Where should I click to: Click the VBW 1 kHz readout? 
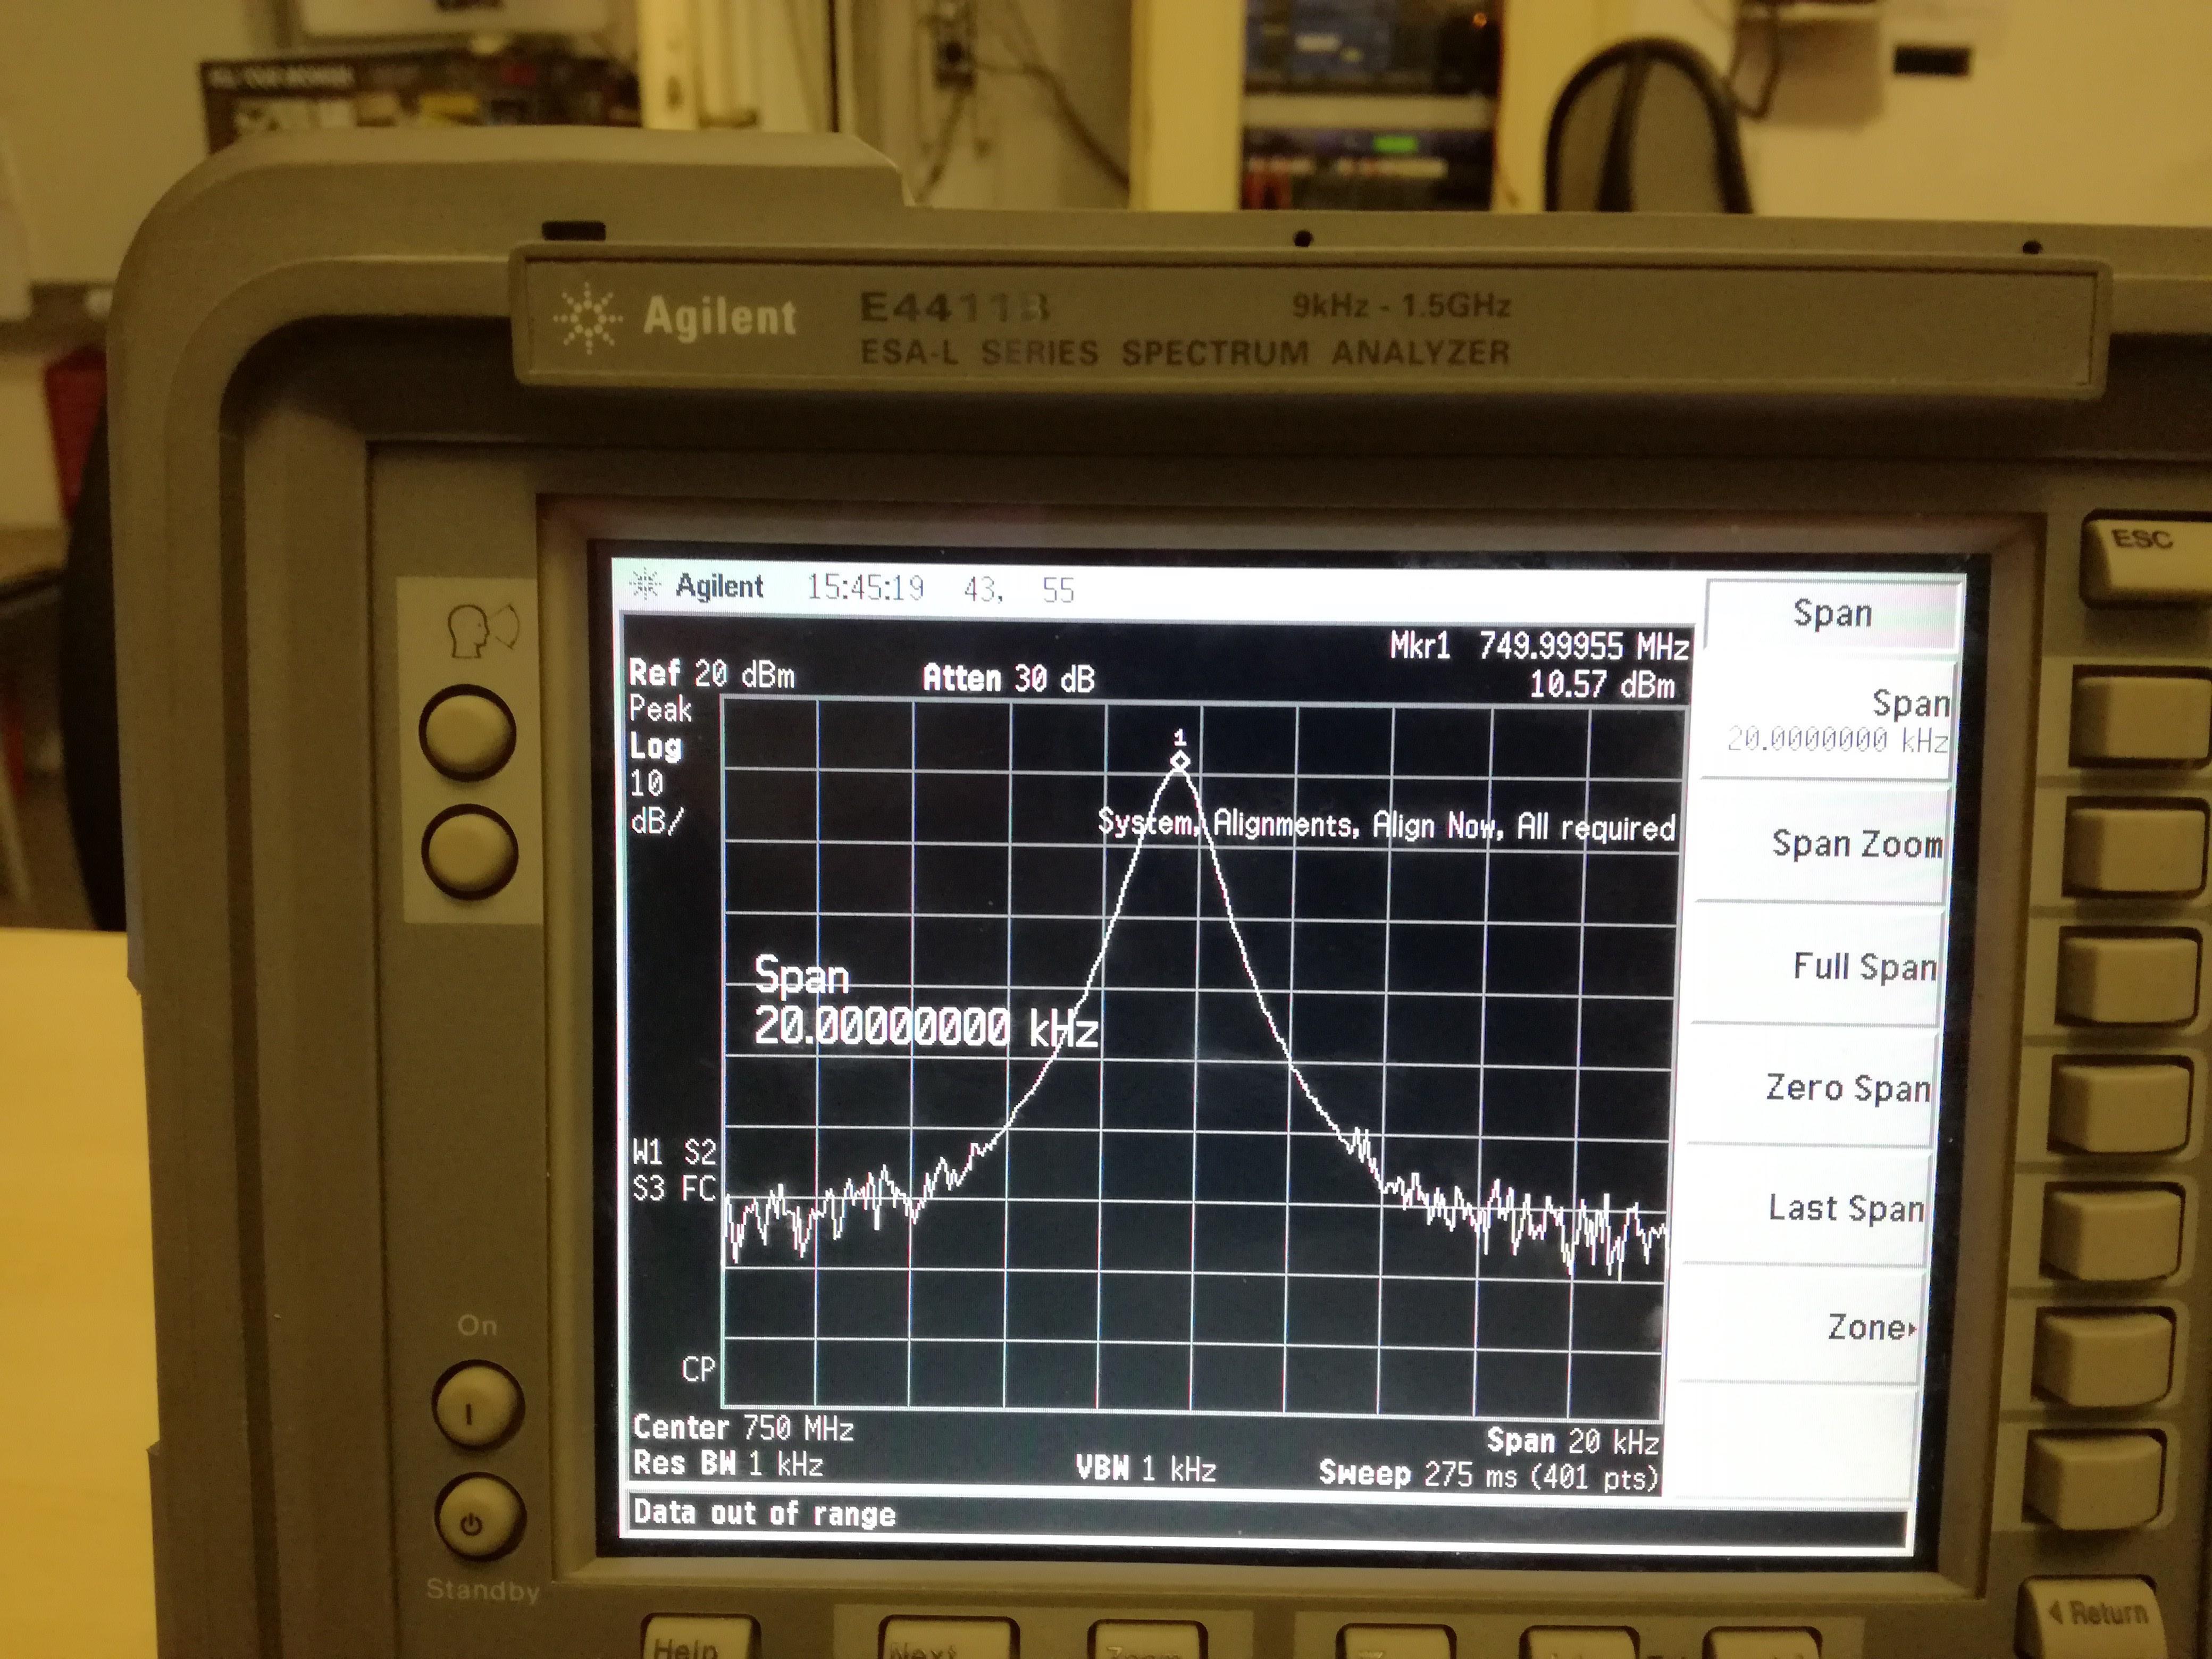(1146, 1468)
